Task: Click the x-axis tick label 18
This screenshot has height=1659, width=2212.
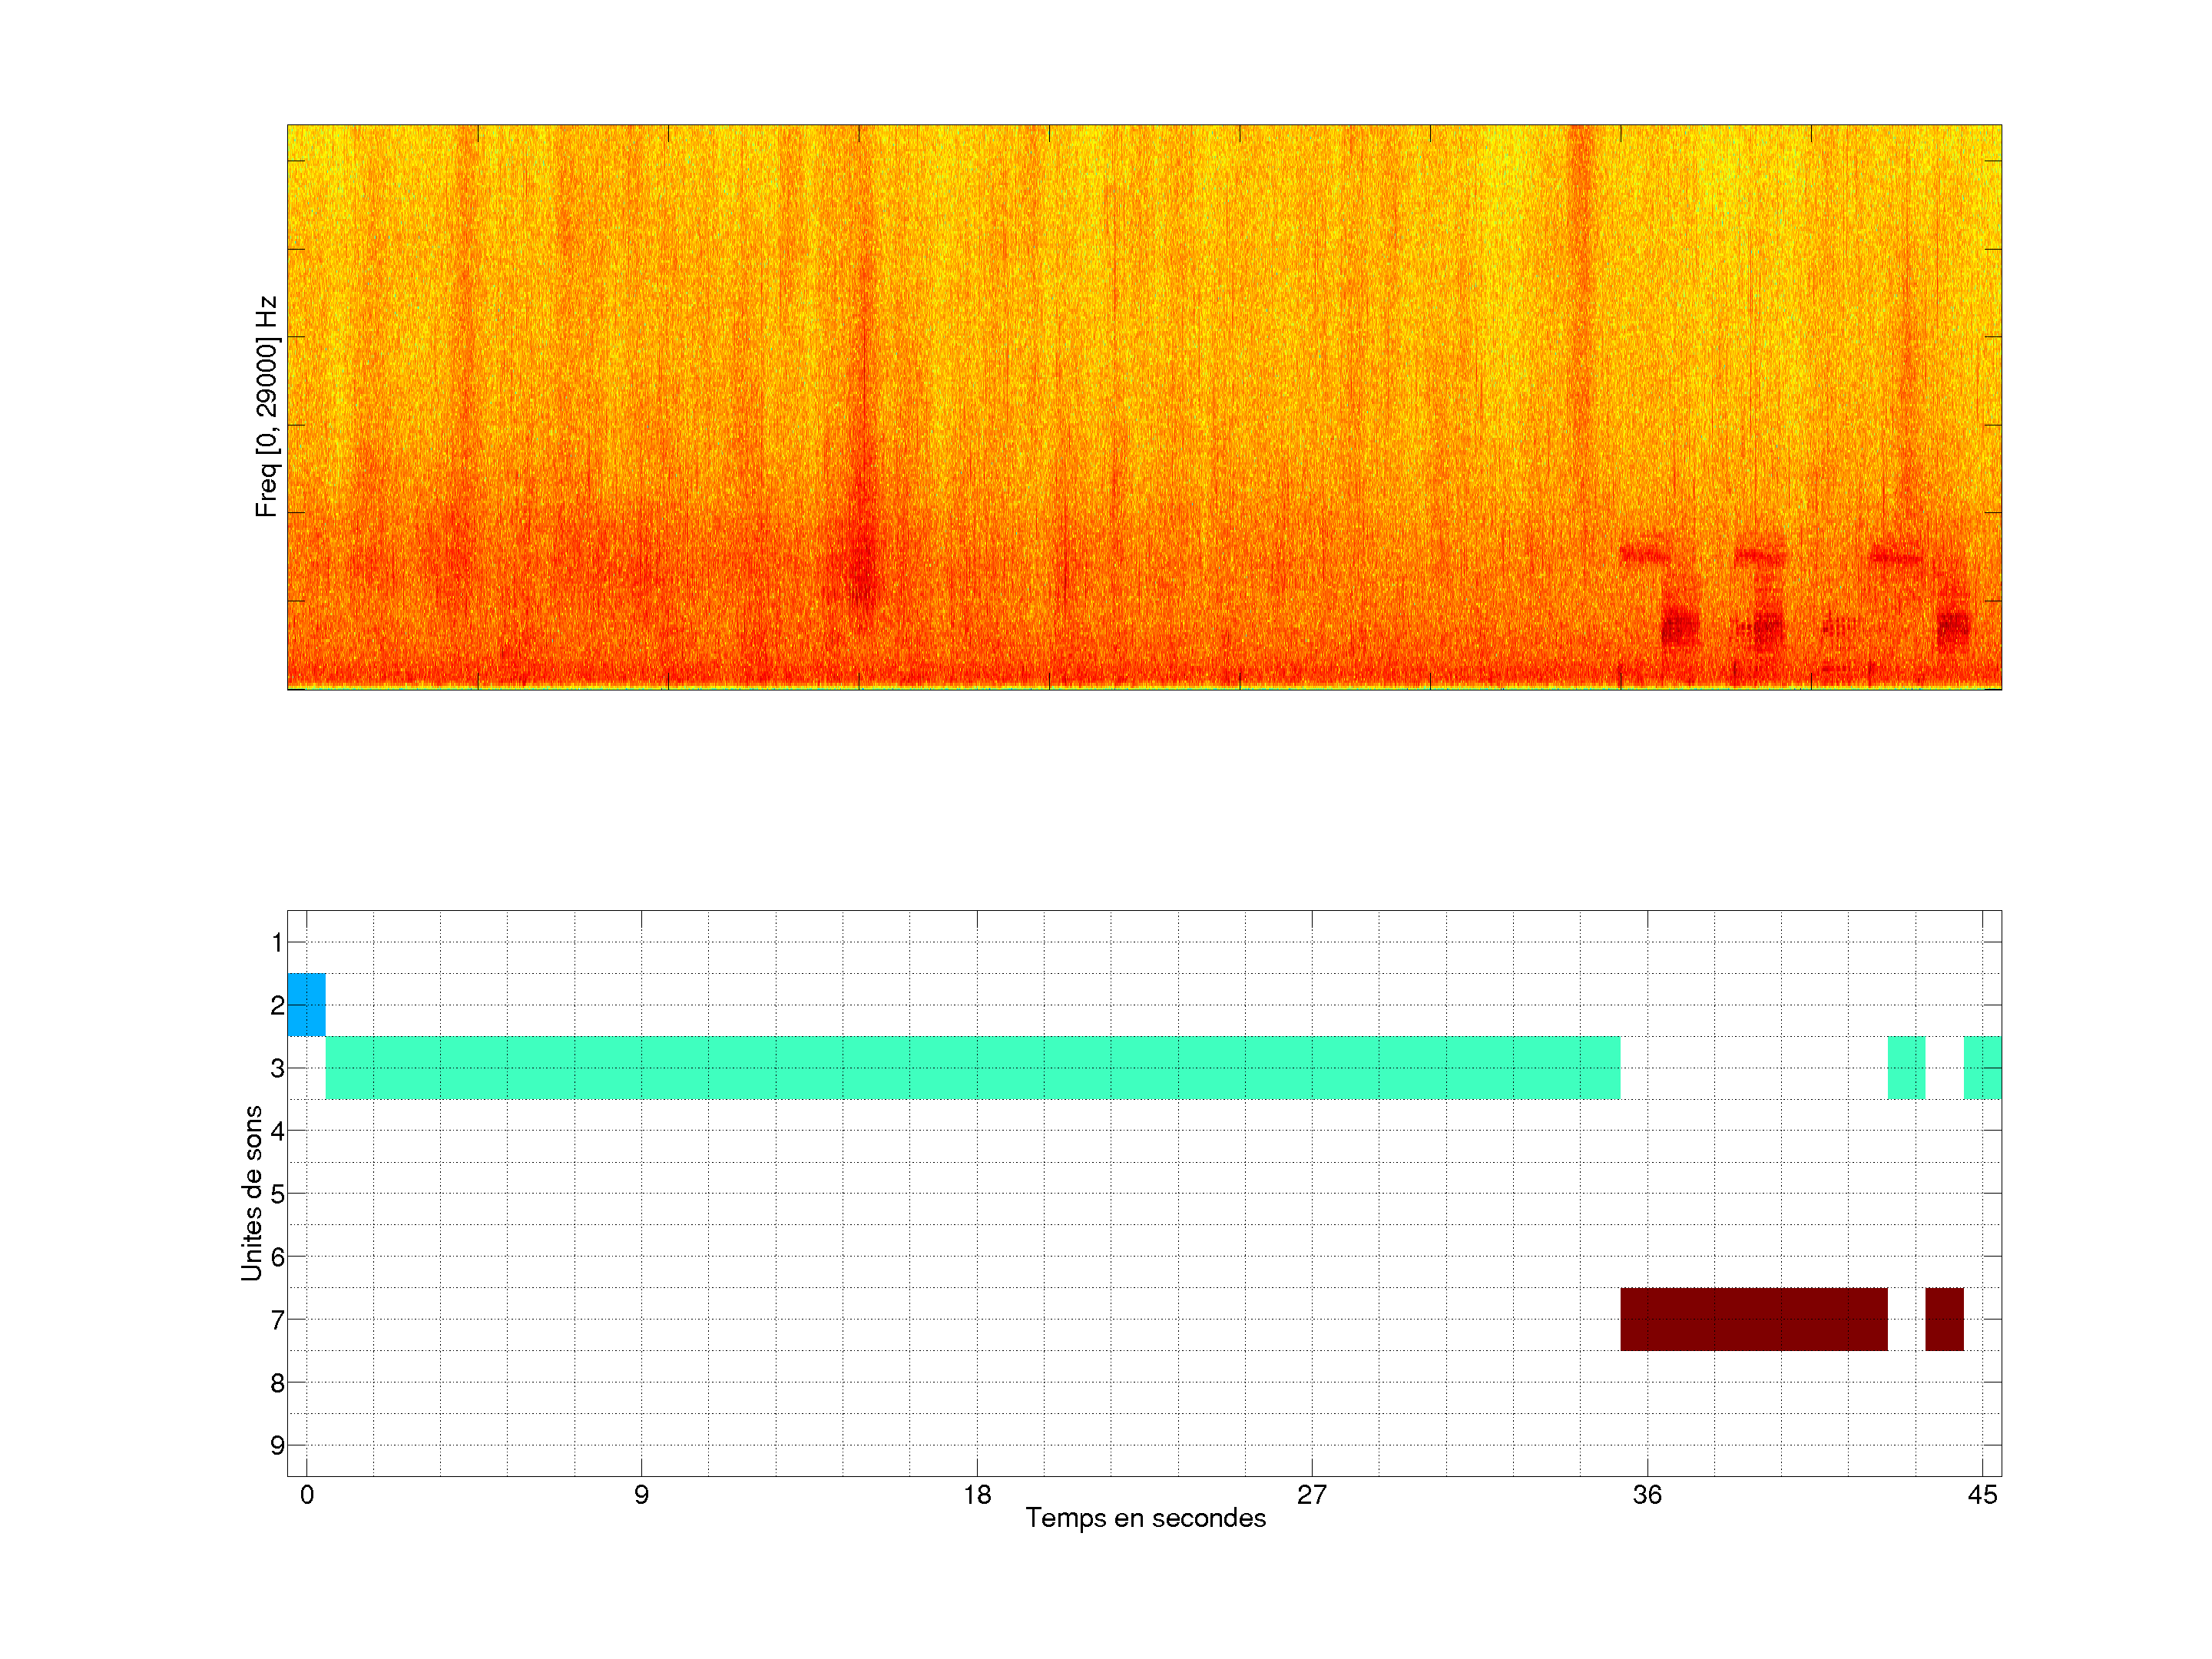Action: click(977, 1495)
